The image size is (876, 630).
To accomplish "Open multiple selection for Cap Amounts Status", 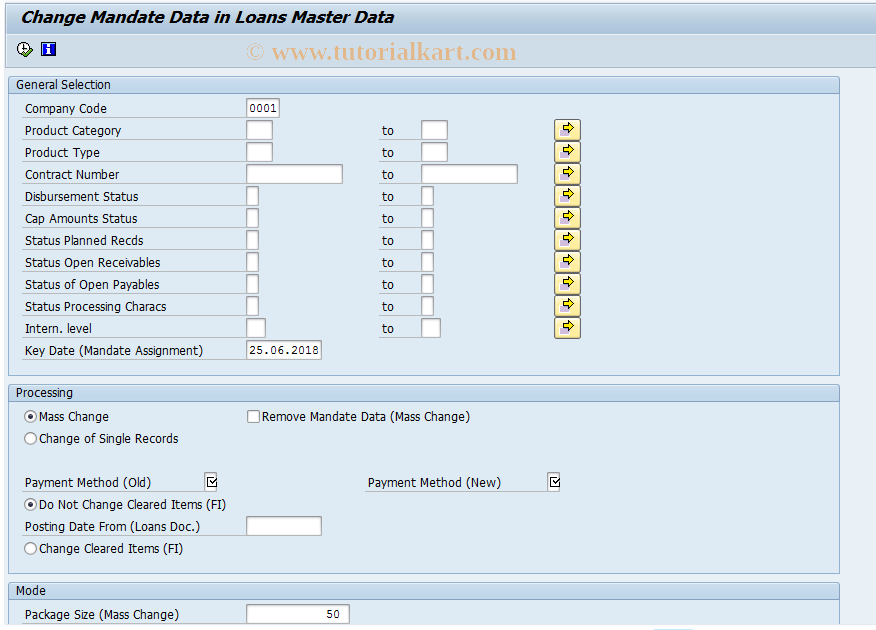I will pyautogui.click(x=567, y=217).
